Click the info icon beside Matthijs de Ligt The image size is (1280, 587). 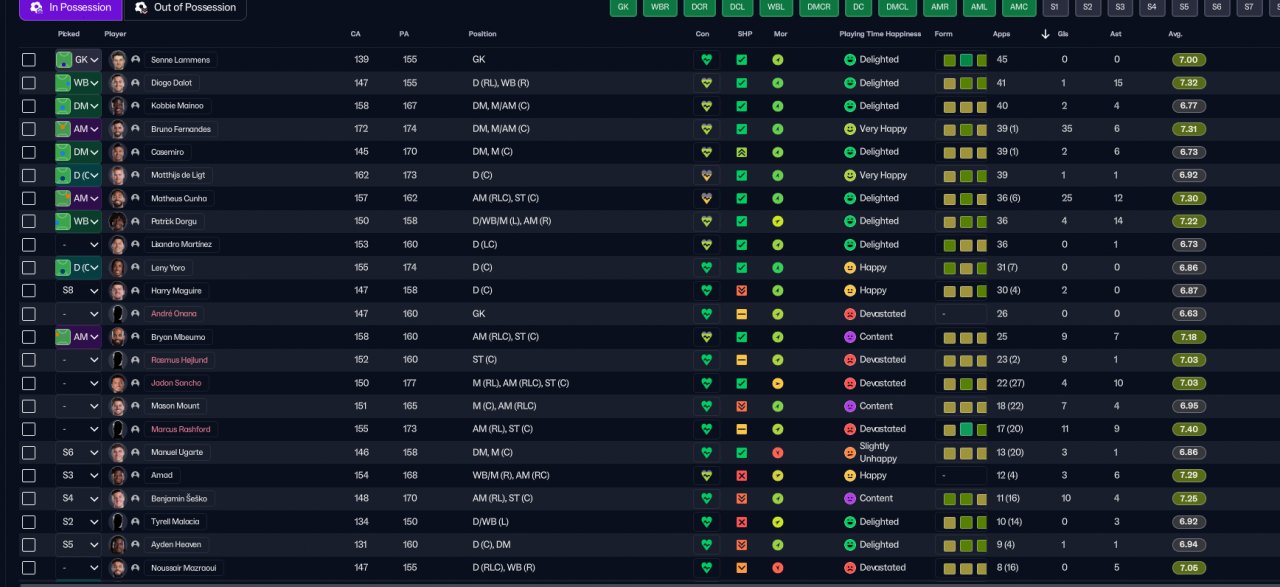point(135,175)
